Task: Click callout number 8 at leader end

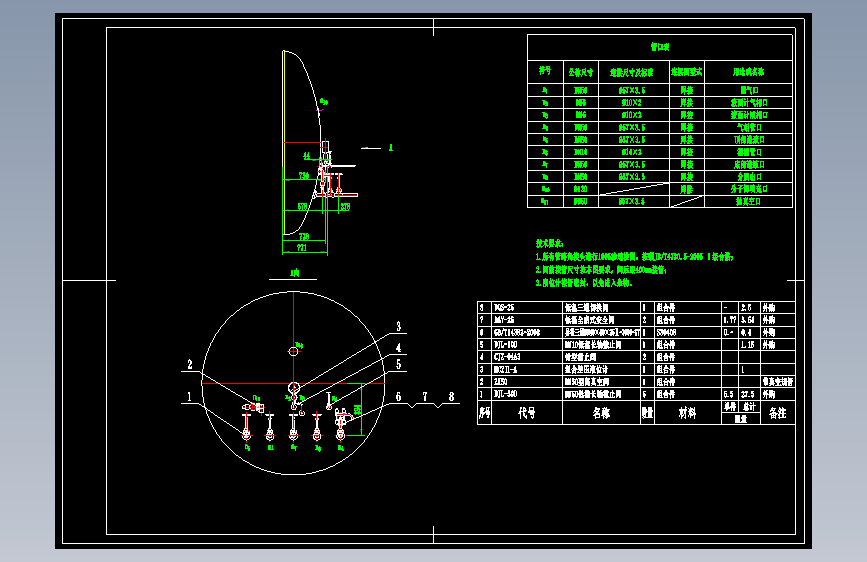Action: 451,397
